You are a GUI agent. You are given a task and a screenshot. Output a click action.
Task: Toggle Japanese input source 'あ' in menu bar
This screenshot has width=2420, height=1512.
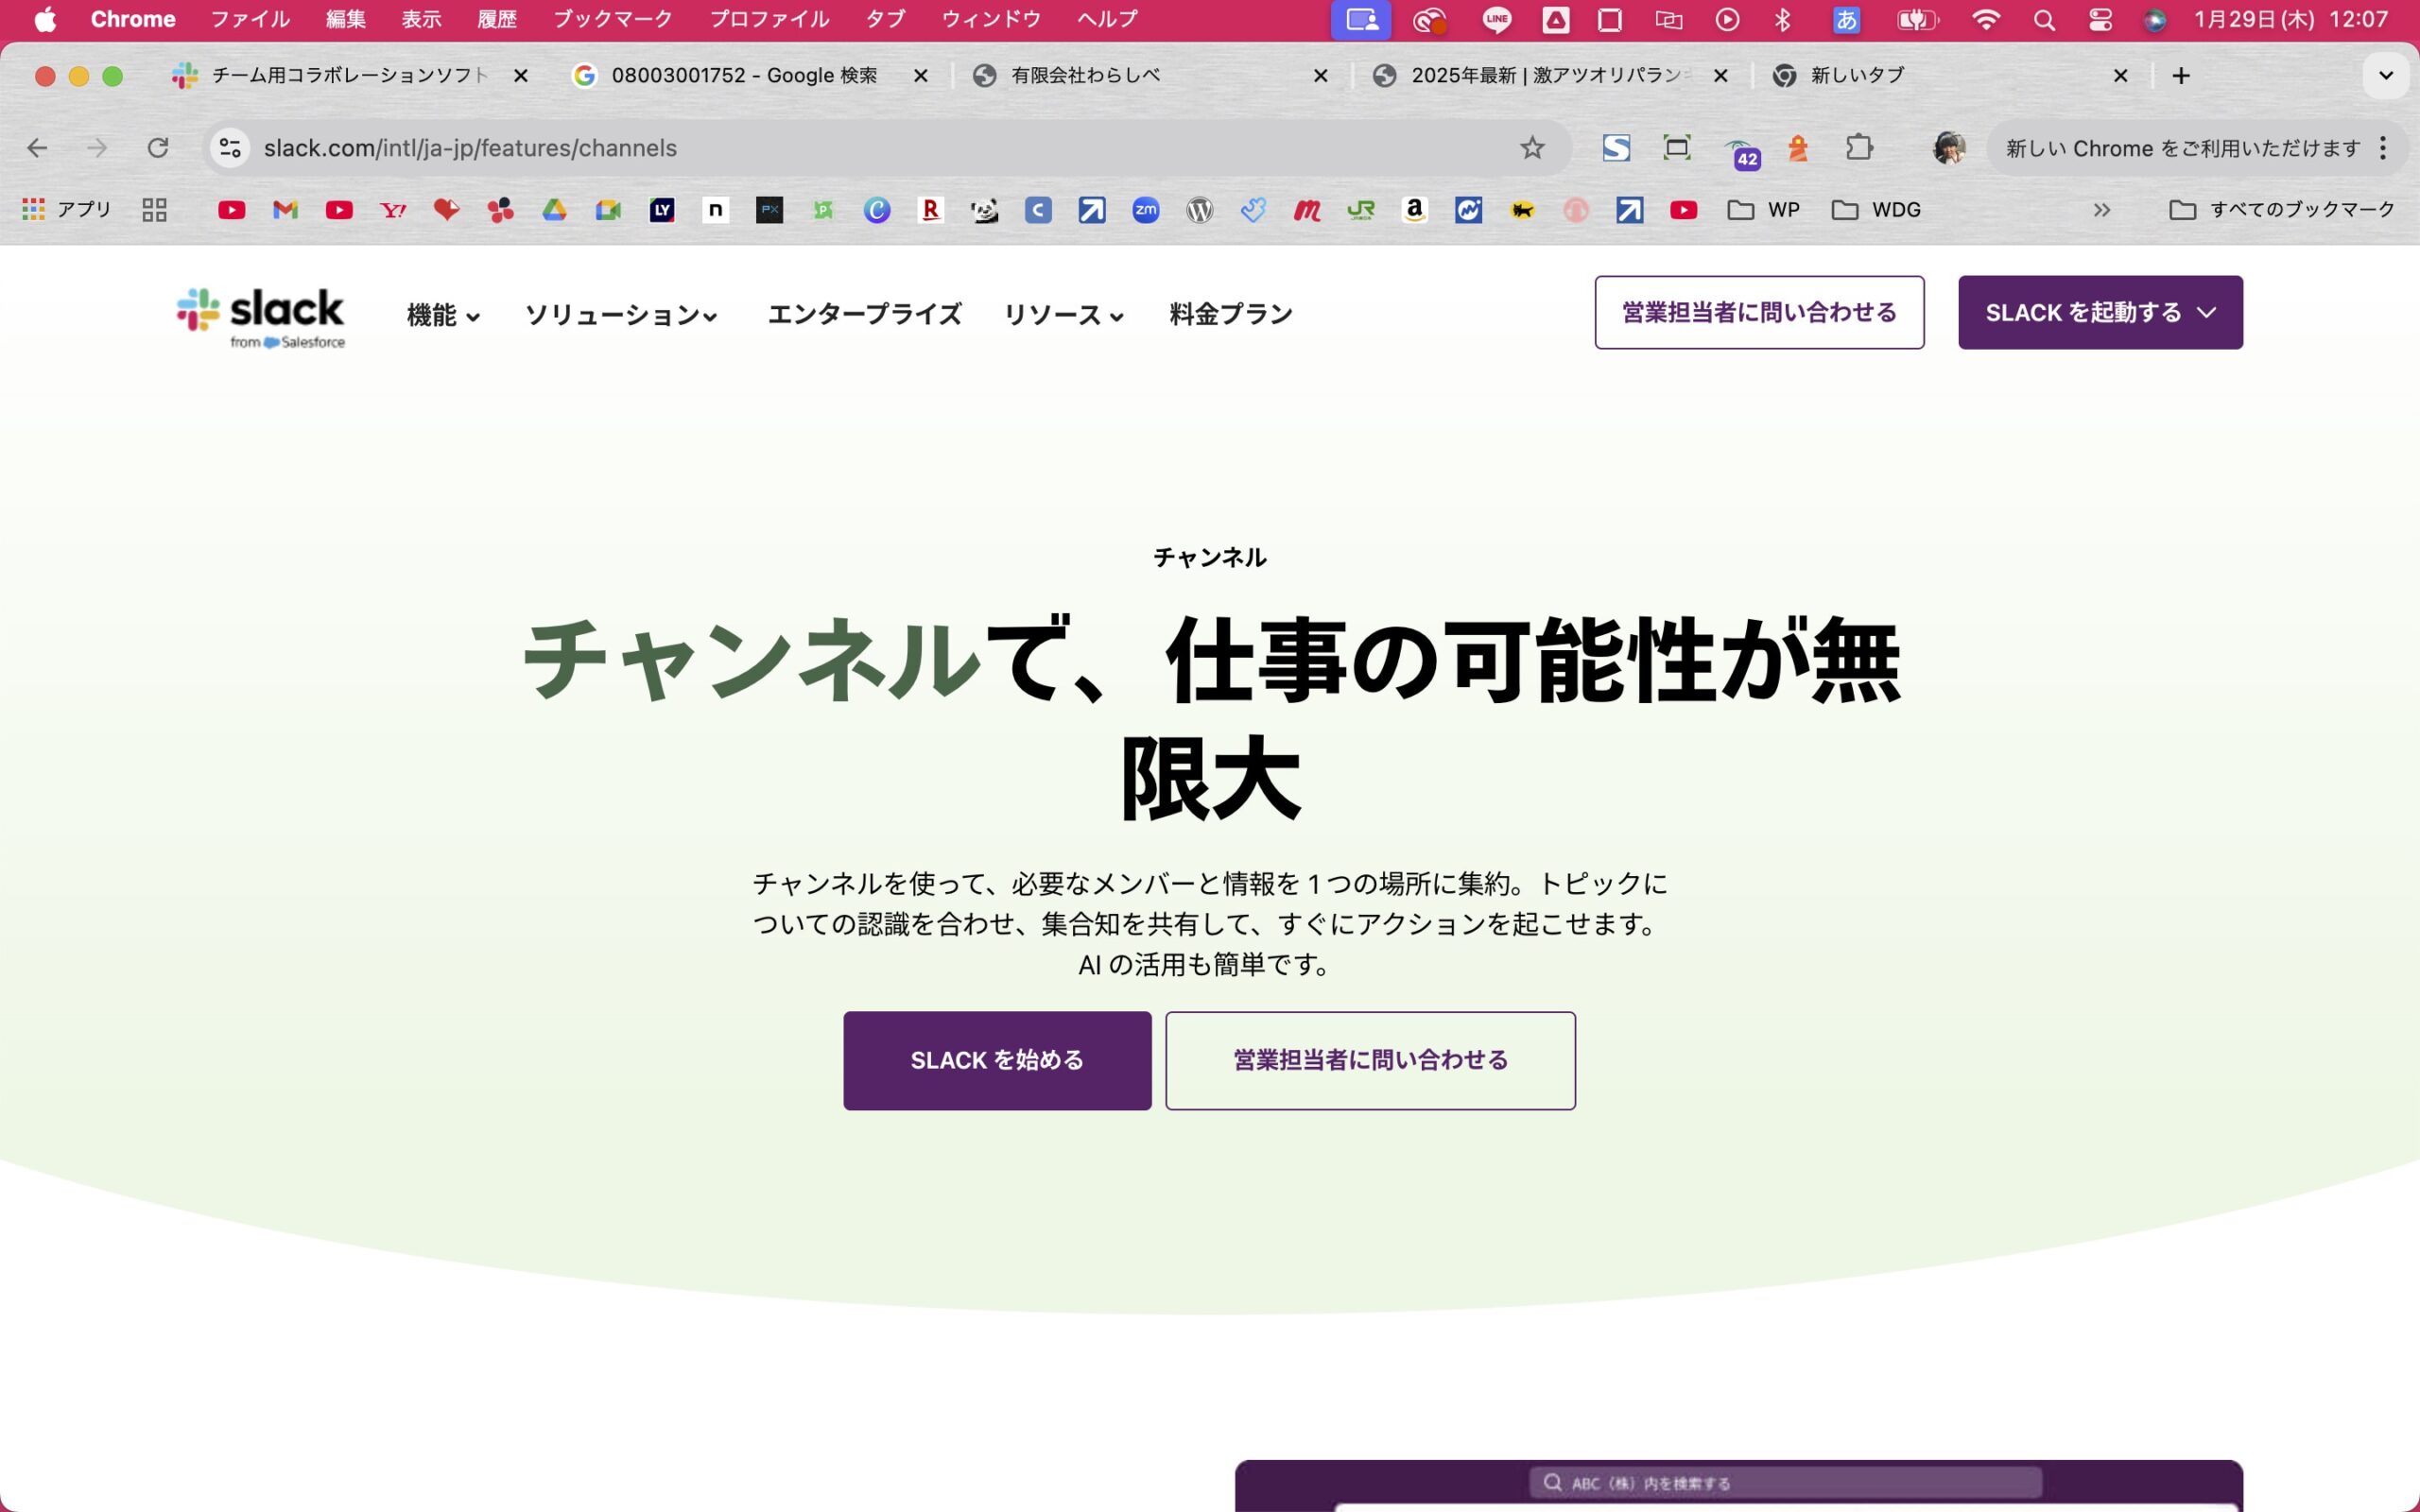pyautogui.click(x=1845, y=19)
